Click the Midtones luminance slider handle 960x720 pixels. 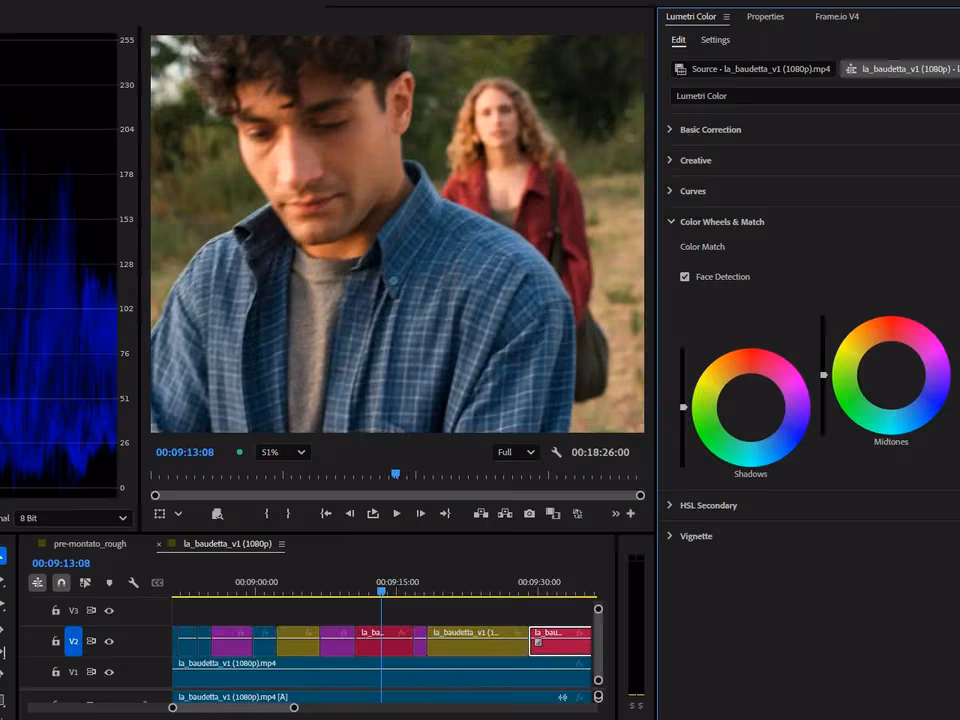click(x=823, y=375)
